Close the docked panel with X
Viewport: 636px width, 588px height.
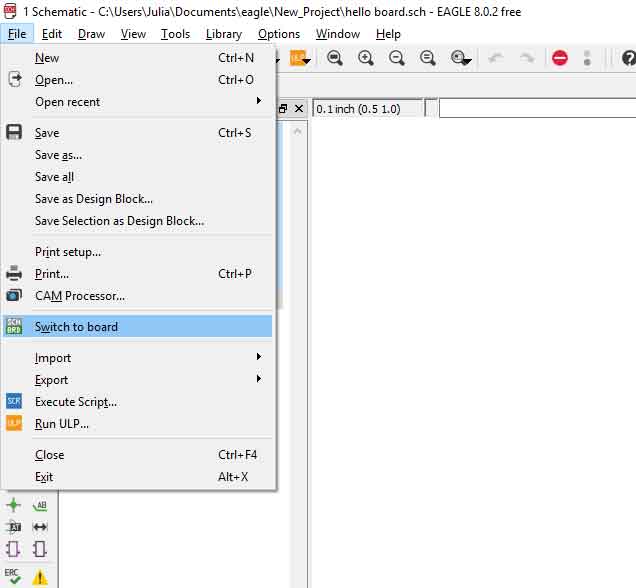[x=299, y=108]
